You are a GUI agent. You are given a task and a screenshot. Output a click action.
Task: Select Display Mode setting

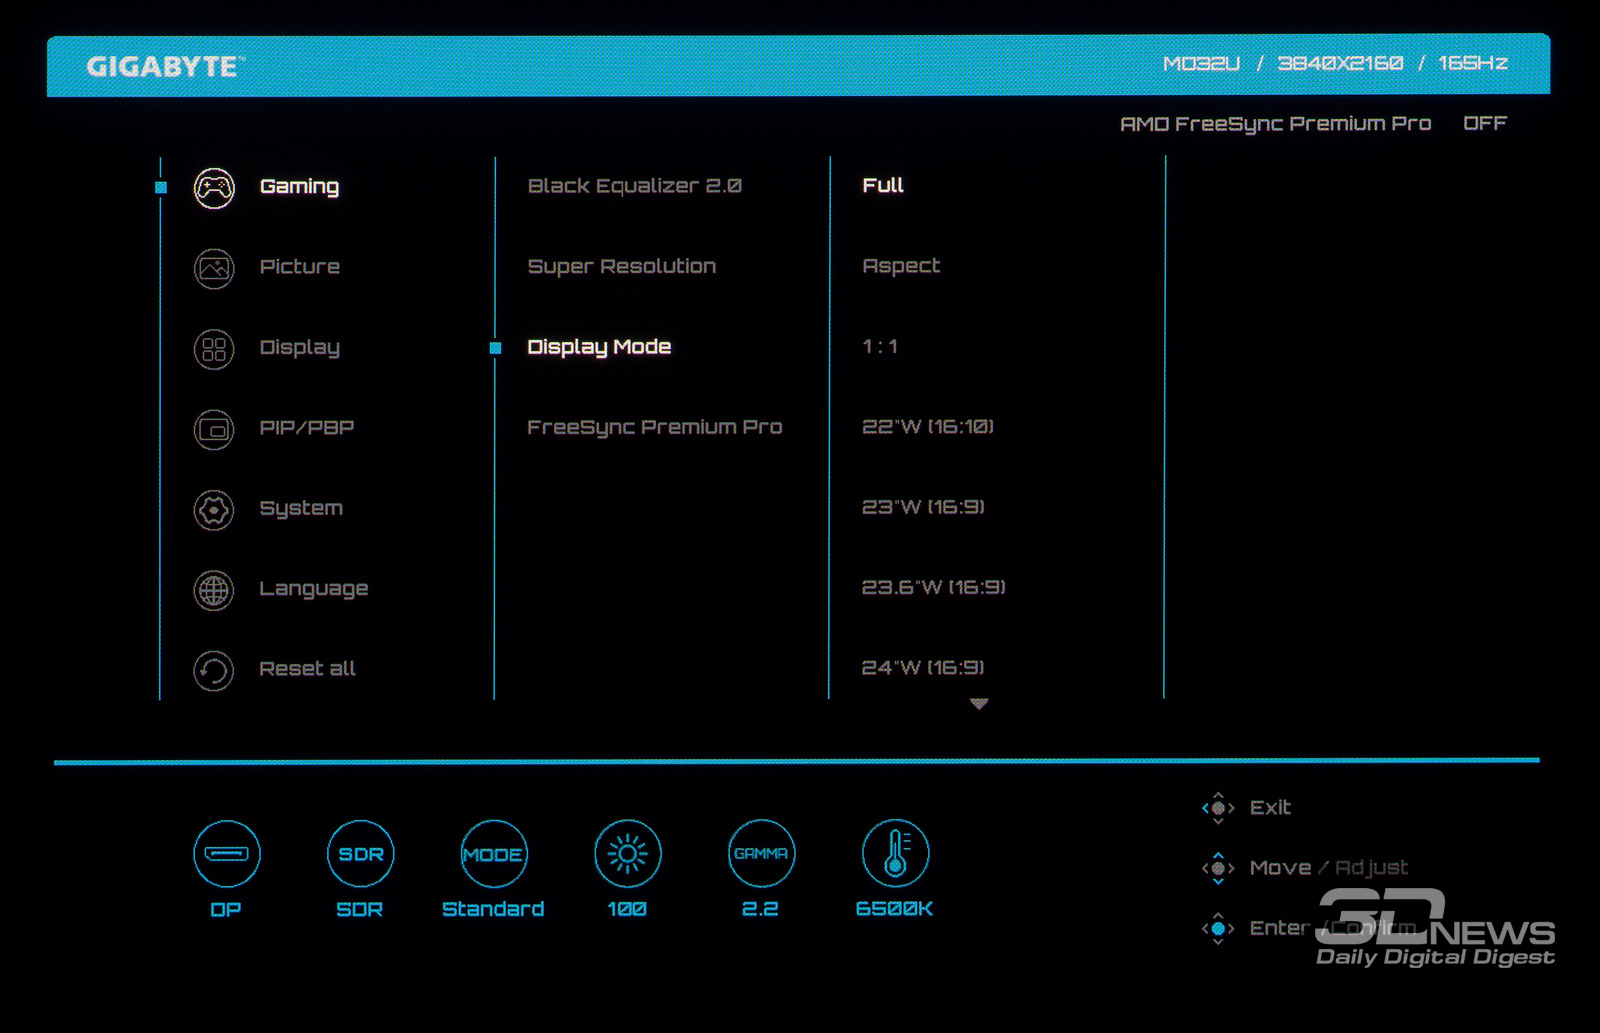599,347
